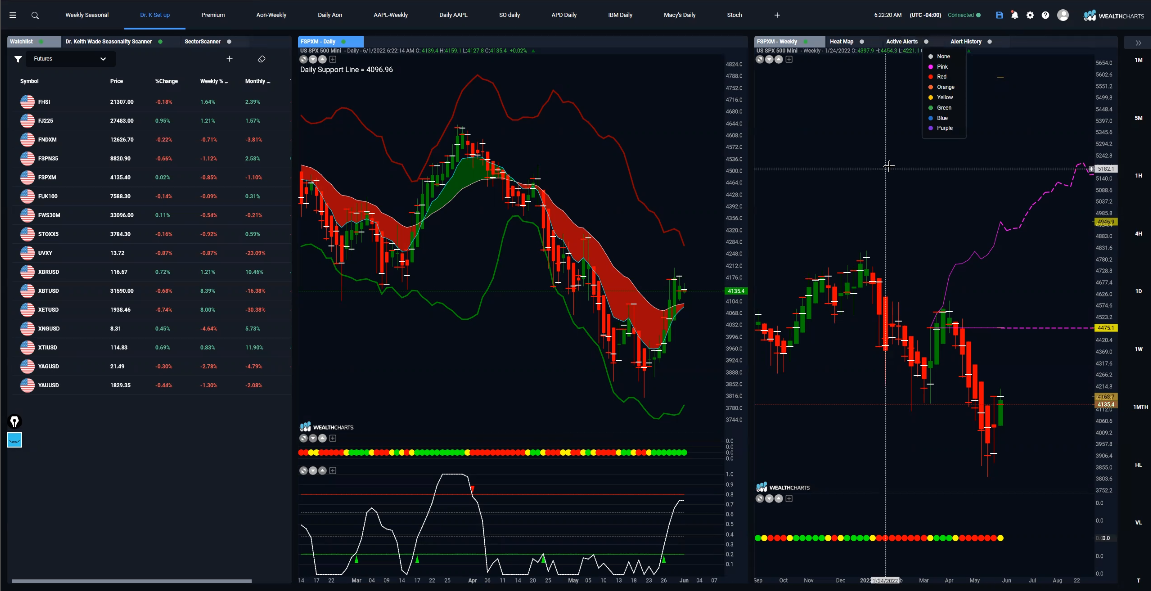Click the square plus icon on daily chart

[x=333, y=59]
